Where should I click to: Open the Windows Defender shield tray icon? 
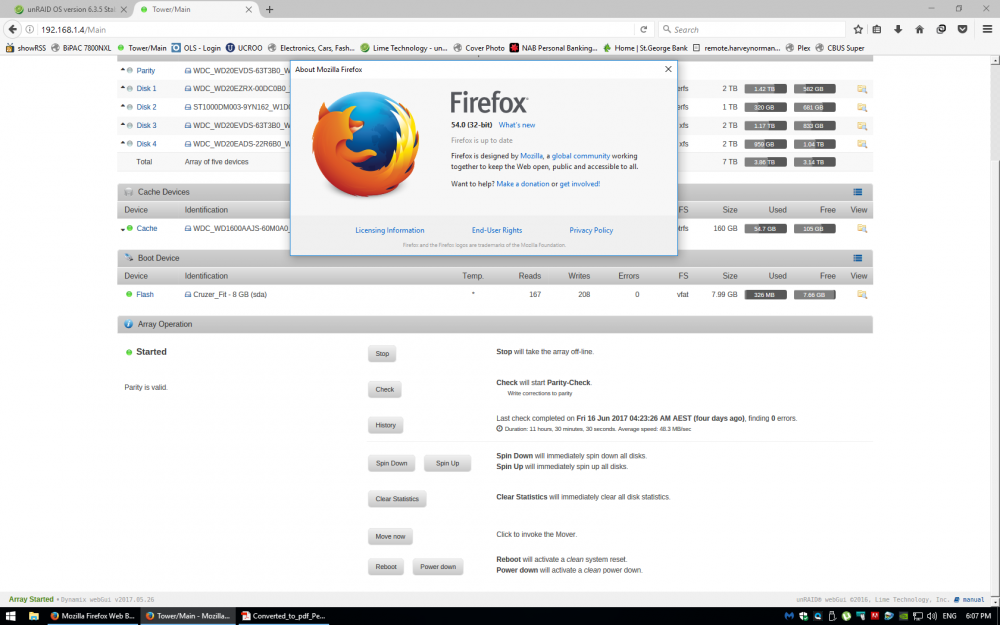click(x=804, y=616)
